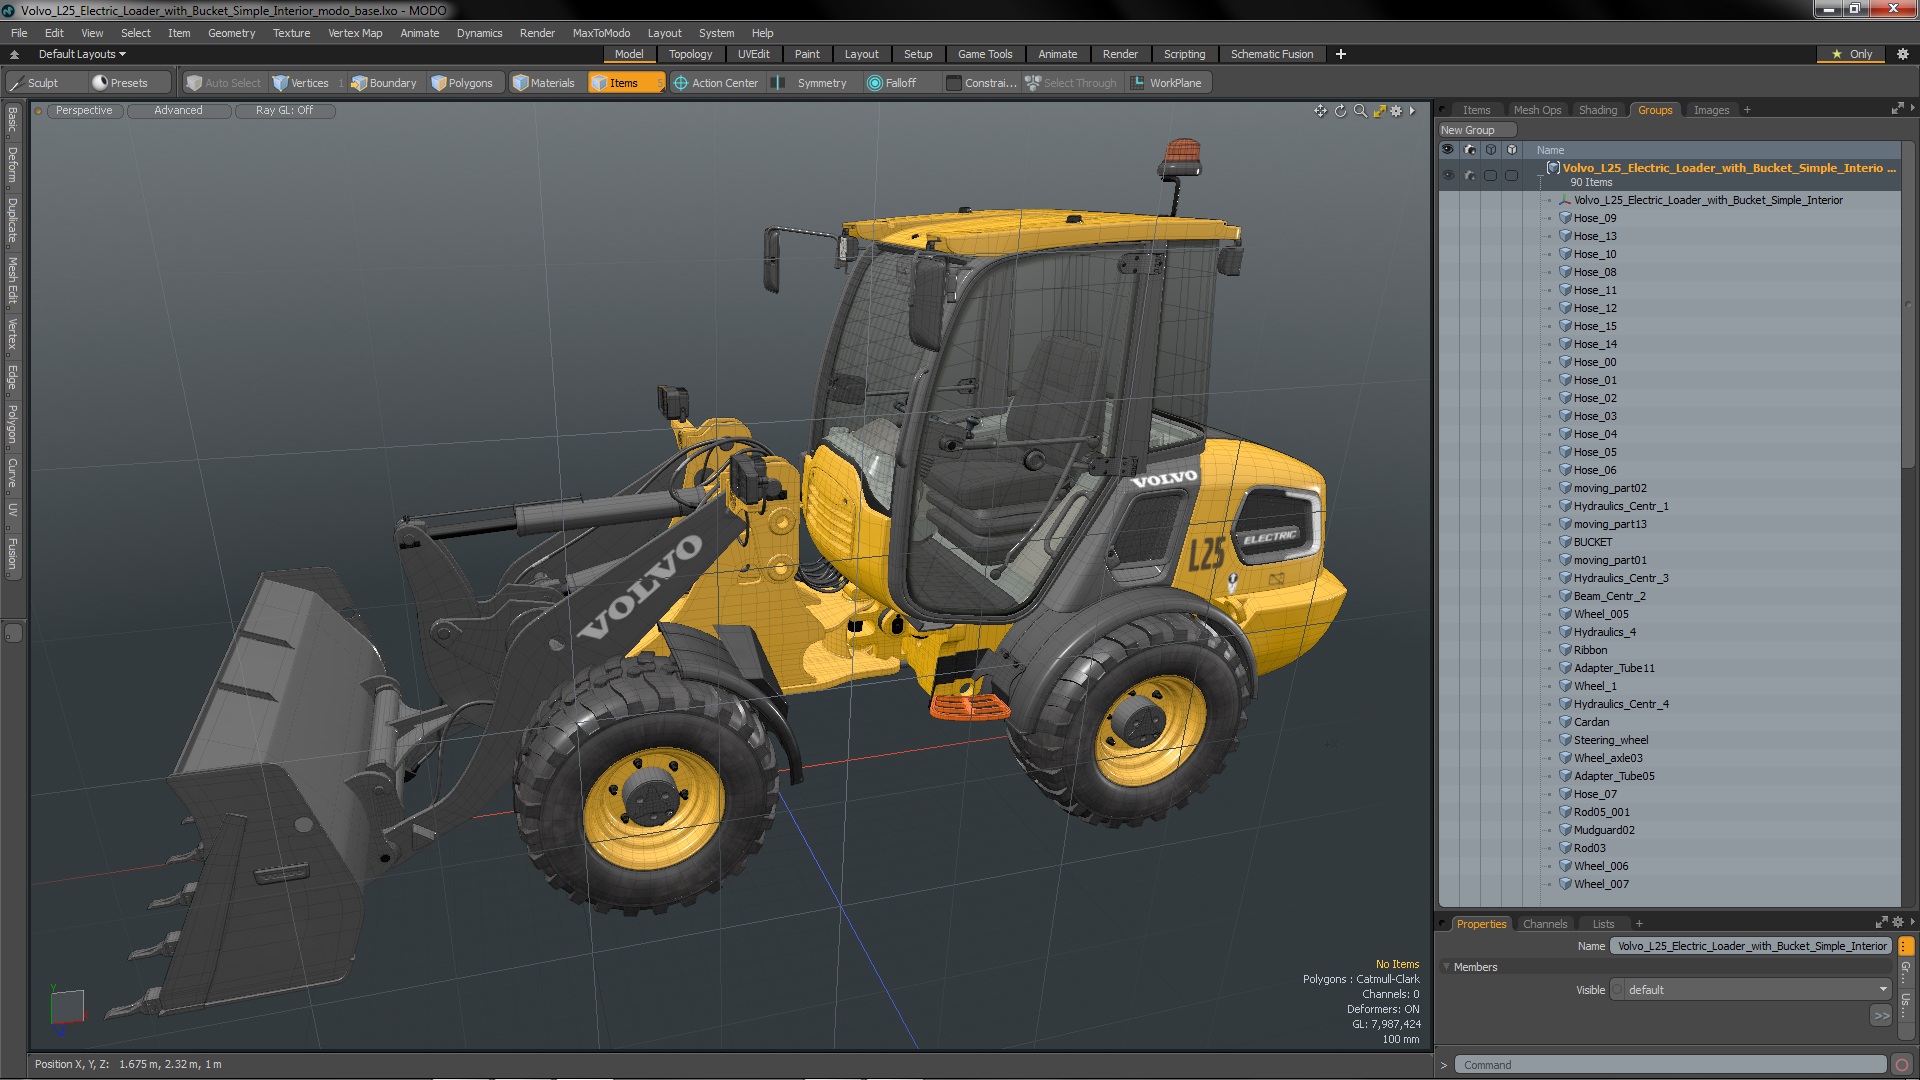The width and height of the screenshot is (1920, 1080).
Task: Toggle the fourth-column checkbox of Volvo group
Action: pyautogui.click(x=1512, y=175)
